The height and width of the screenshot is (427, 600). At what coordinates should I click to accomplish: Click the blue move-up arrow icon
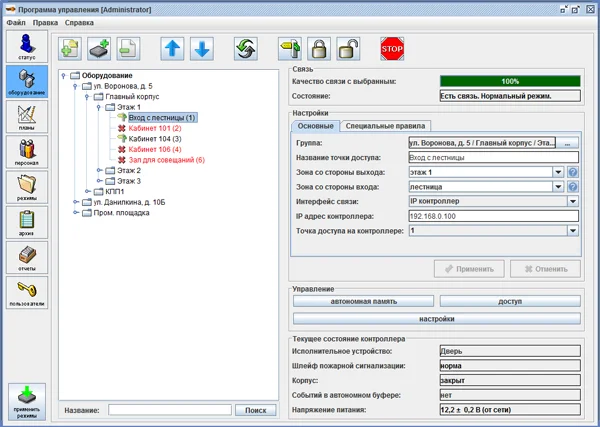click(173, 48)
